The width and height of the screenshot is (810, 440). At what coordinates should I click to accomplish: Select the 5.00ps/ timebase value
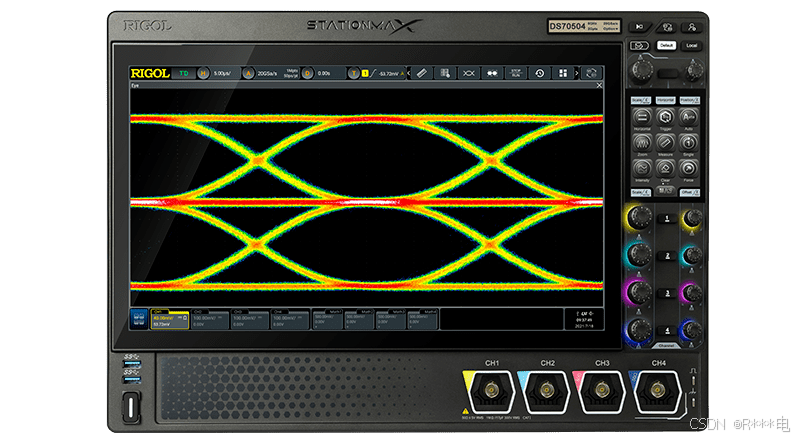(223, 74)
